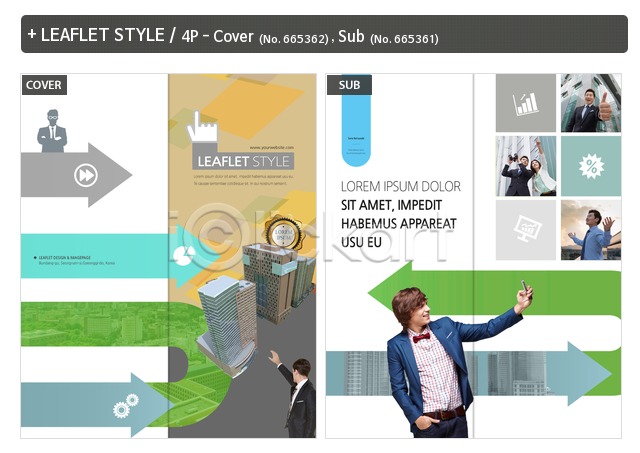
Task: Select the pointing hand cursor icon
Action: (x=202, y=127)
